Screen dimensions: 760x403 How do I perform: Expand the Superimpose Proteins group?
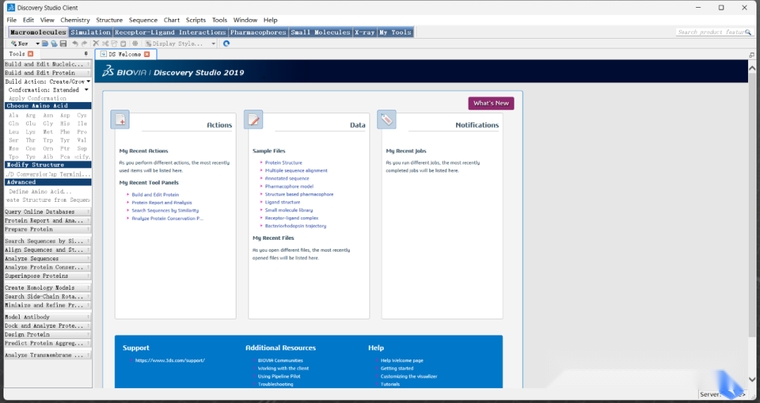tap(48, 276)
